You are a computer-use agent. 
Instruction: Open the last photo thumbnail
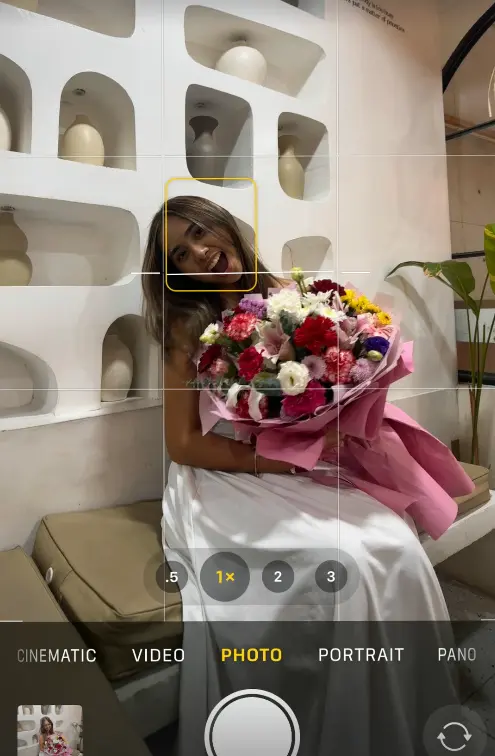click(50, 730)
